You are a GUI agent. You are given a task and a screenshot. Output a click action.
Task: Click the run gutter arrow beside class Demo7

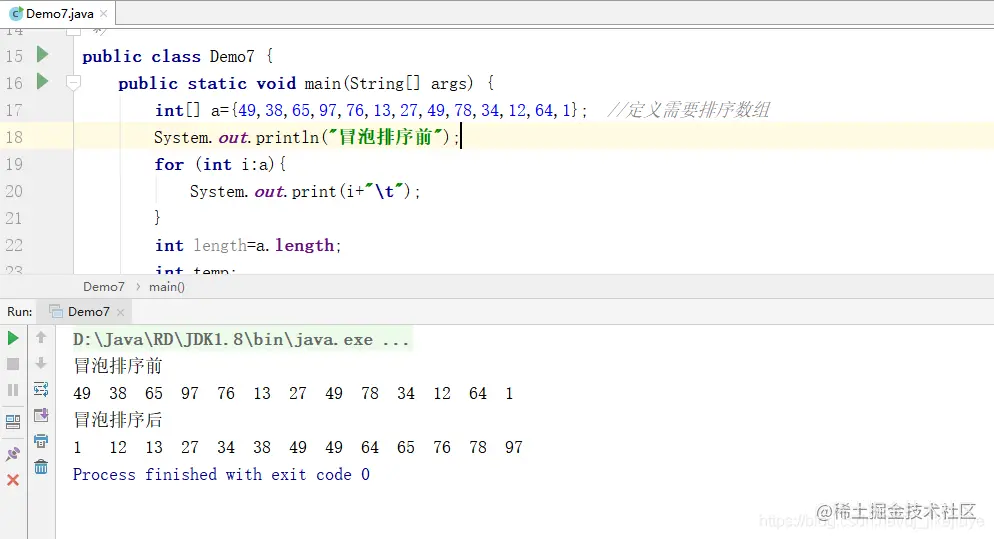[x=42, y=55]
